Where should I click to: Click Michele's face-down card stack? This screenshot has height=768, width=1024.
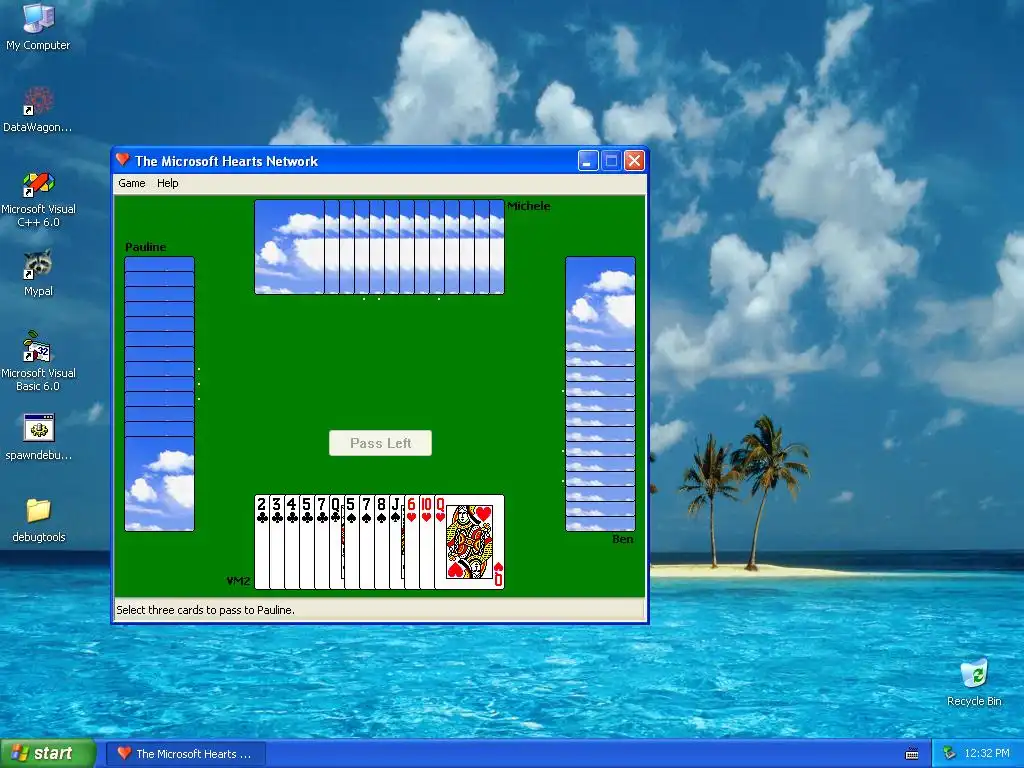tap(379, 247)
